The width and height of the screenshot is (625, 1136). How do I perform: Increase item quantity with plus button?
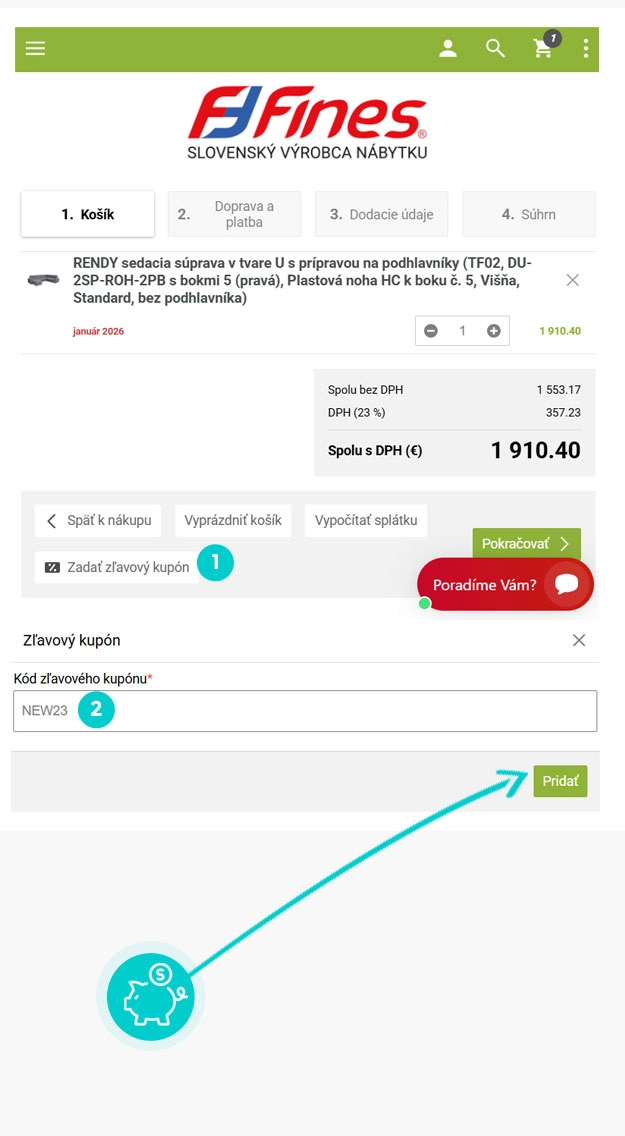(494, 331)
